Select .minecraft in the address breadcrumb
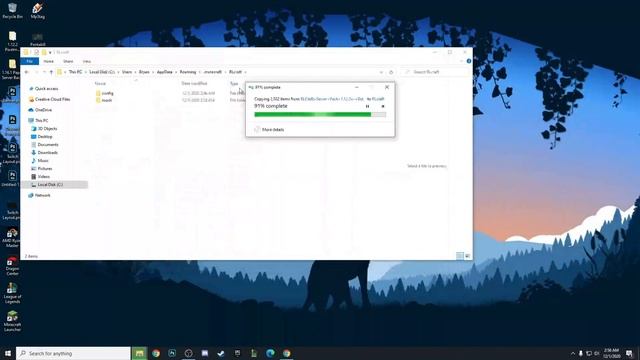The height and width of the screenshot is (360, 640). coord(213,72)
